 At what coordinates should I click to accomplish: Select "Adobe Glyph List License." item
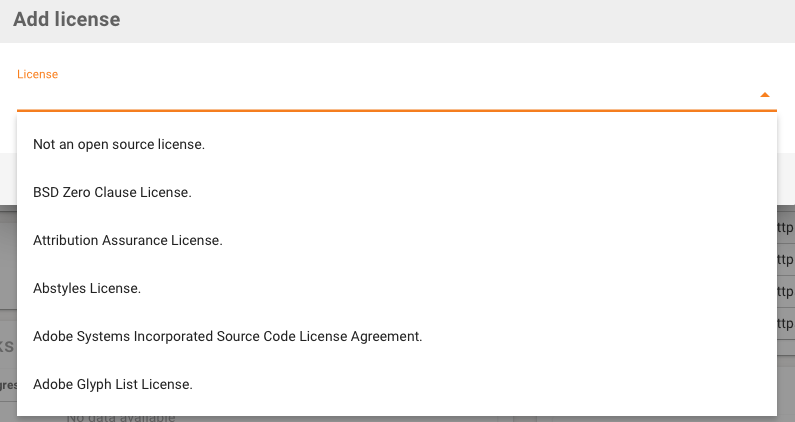113,384
